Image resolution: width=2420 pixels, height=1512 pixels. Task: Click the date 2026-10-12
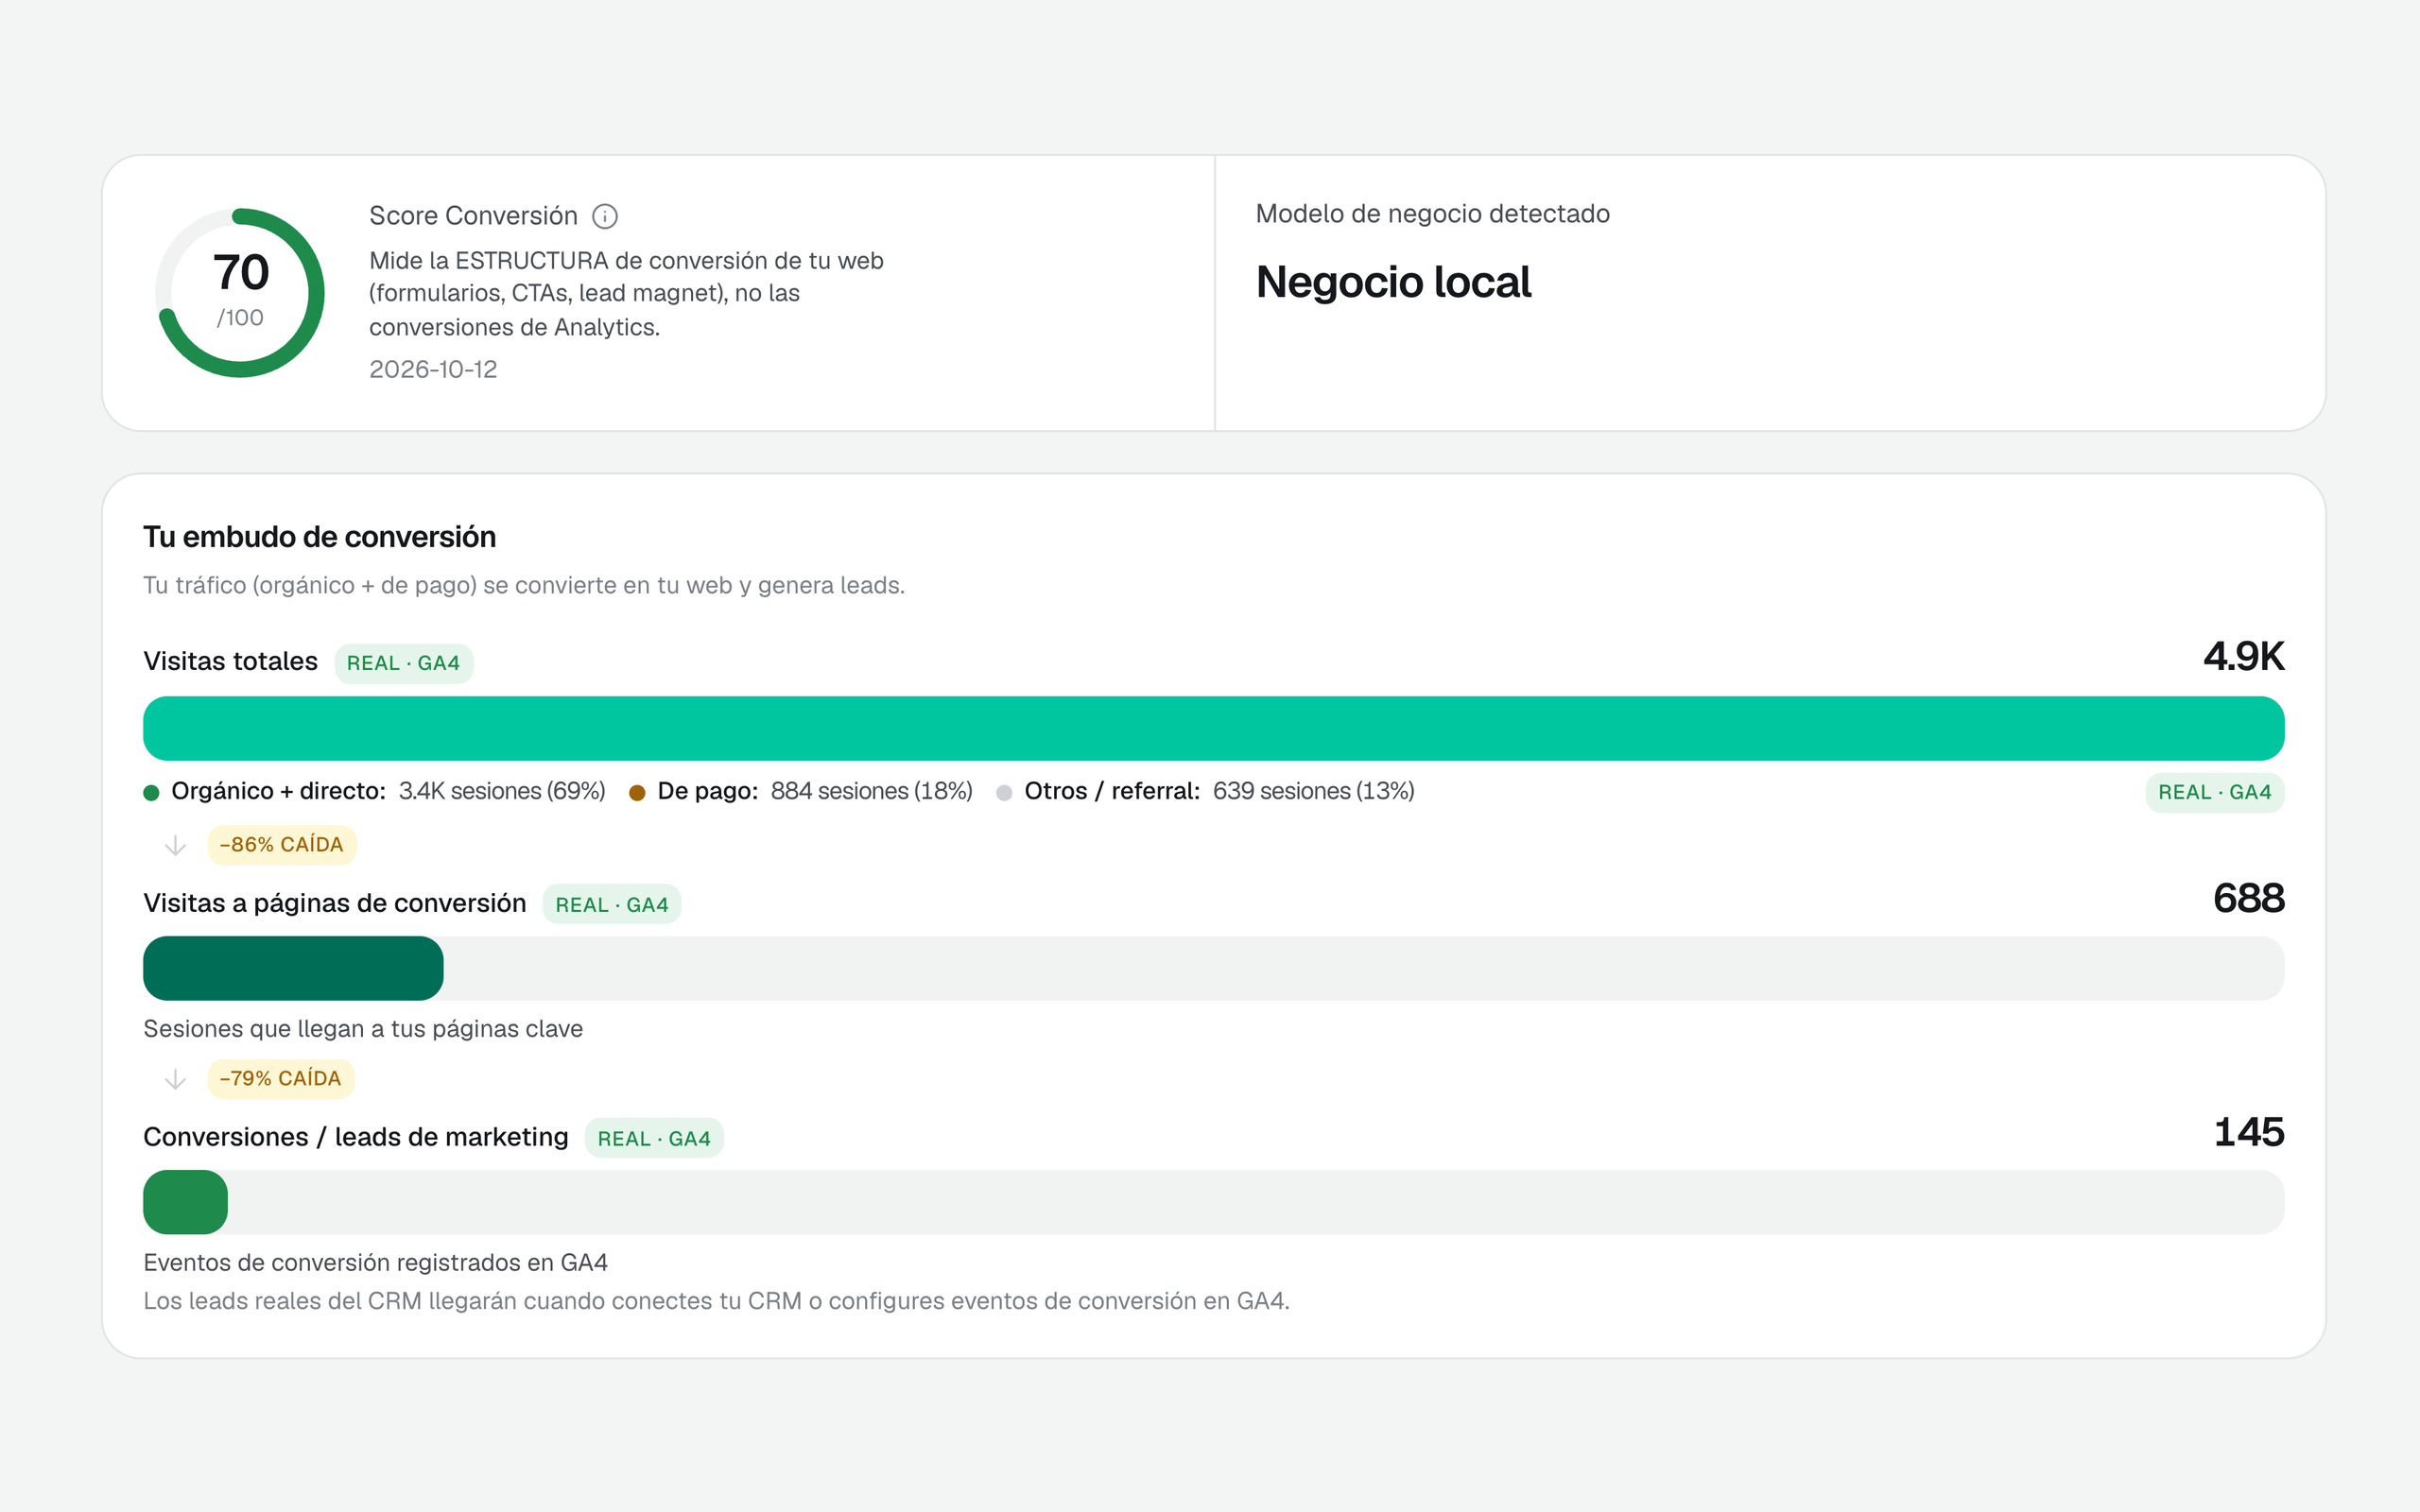tap(433, 369)
